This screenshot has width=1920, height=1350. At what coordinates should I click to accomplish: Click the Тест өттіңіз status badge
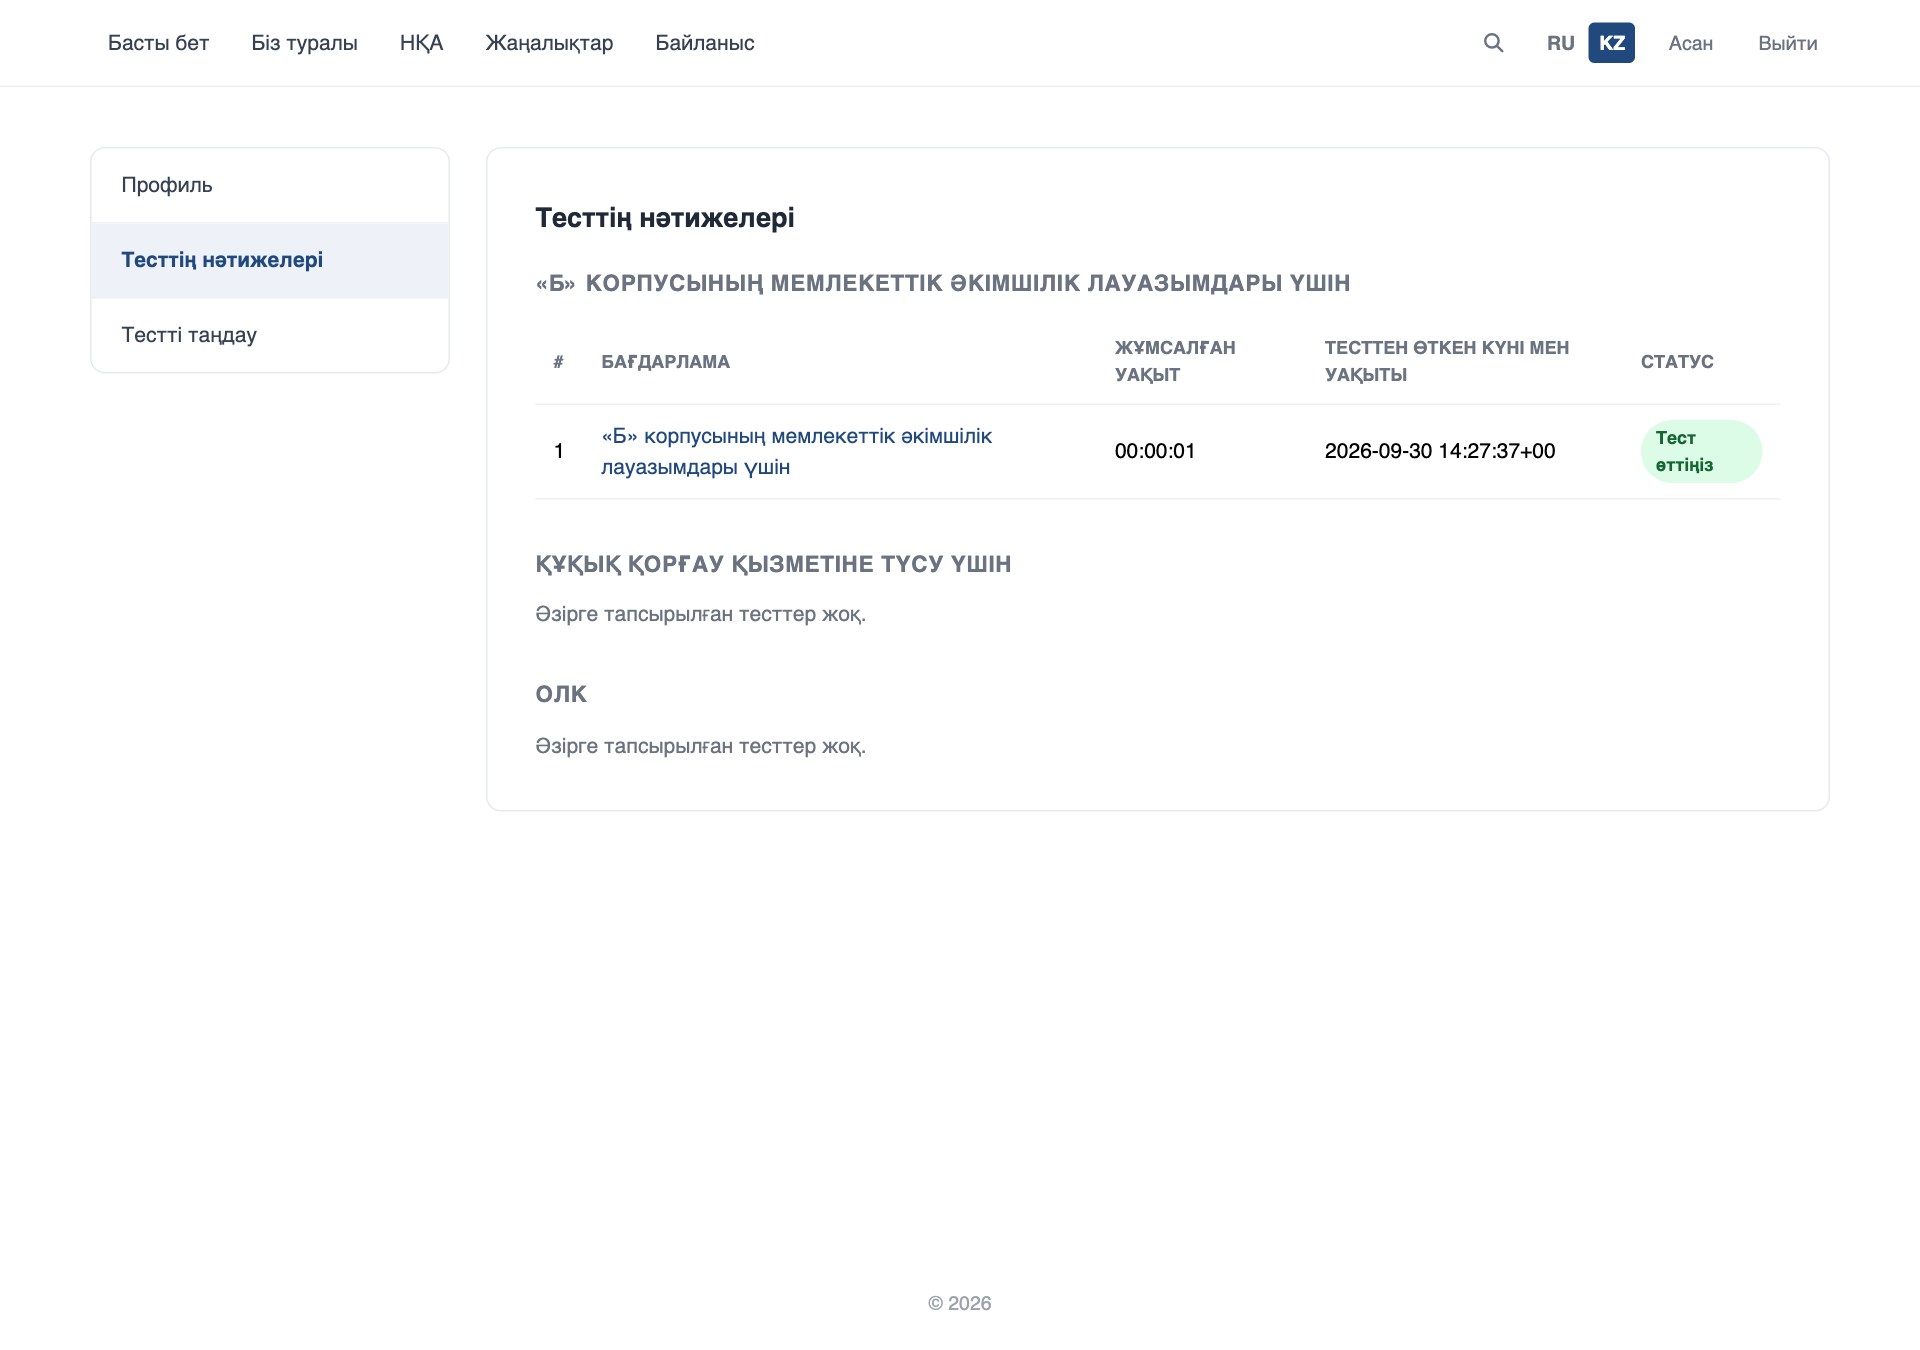click(x=1701, y=451)
